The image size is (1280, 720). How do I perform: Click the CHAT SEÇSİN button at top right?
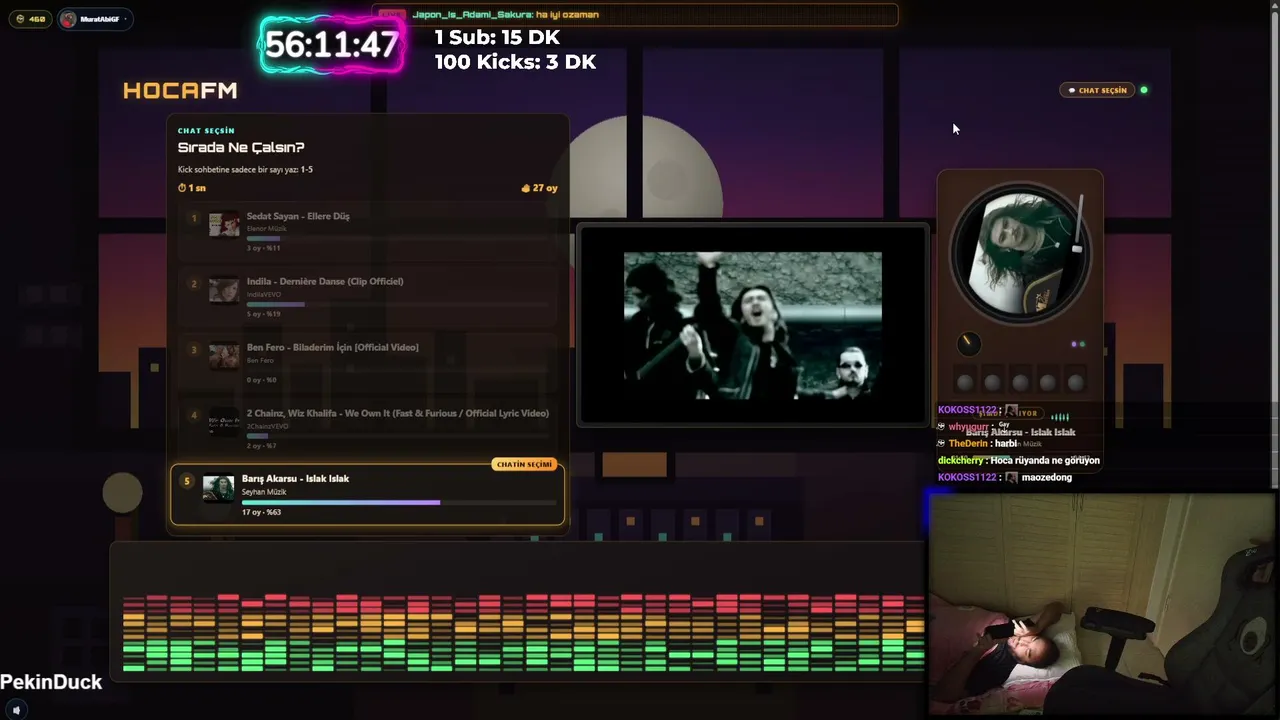click(x=1098, y=90)
